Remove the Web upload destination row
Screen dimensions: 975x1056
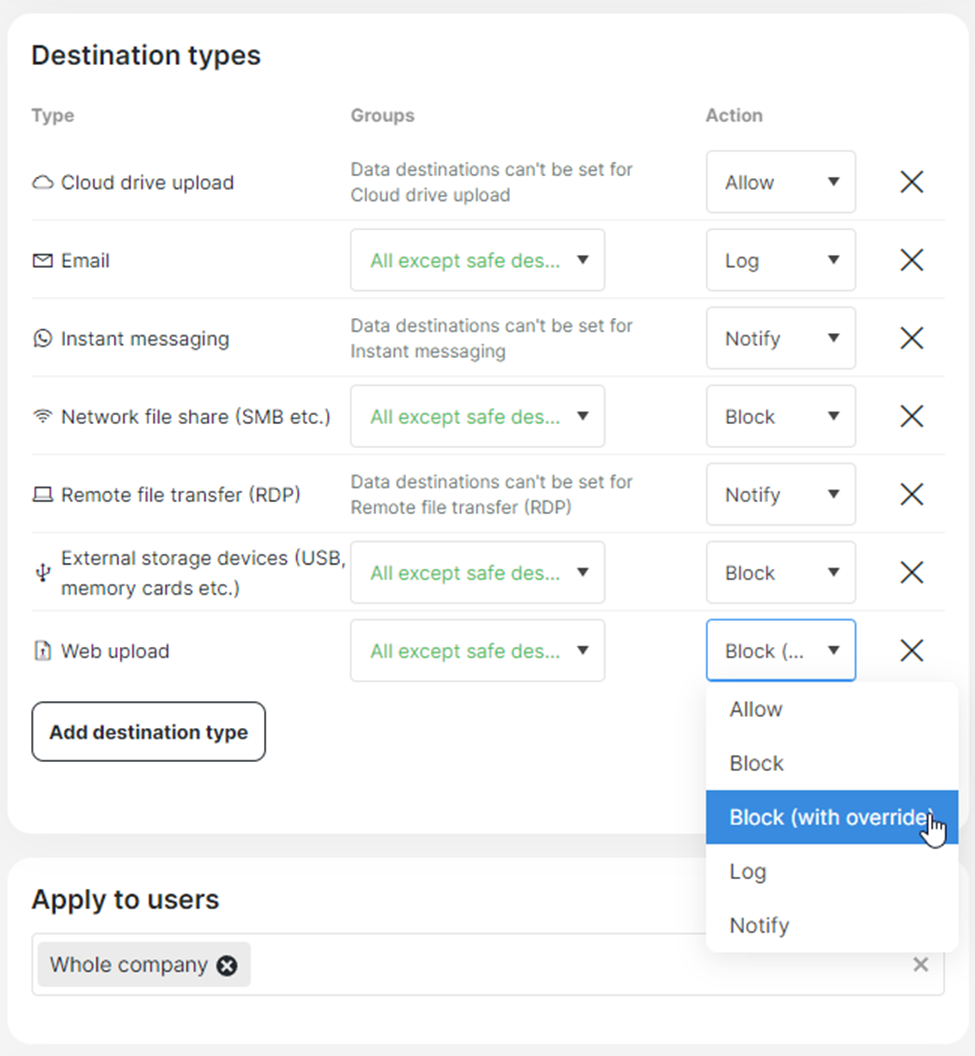coord(912,651)
